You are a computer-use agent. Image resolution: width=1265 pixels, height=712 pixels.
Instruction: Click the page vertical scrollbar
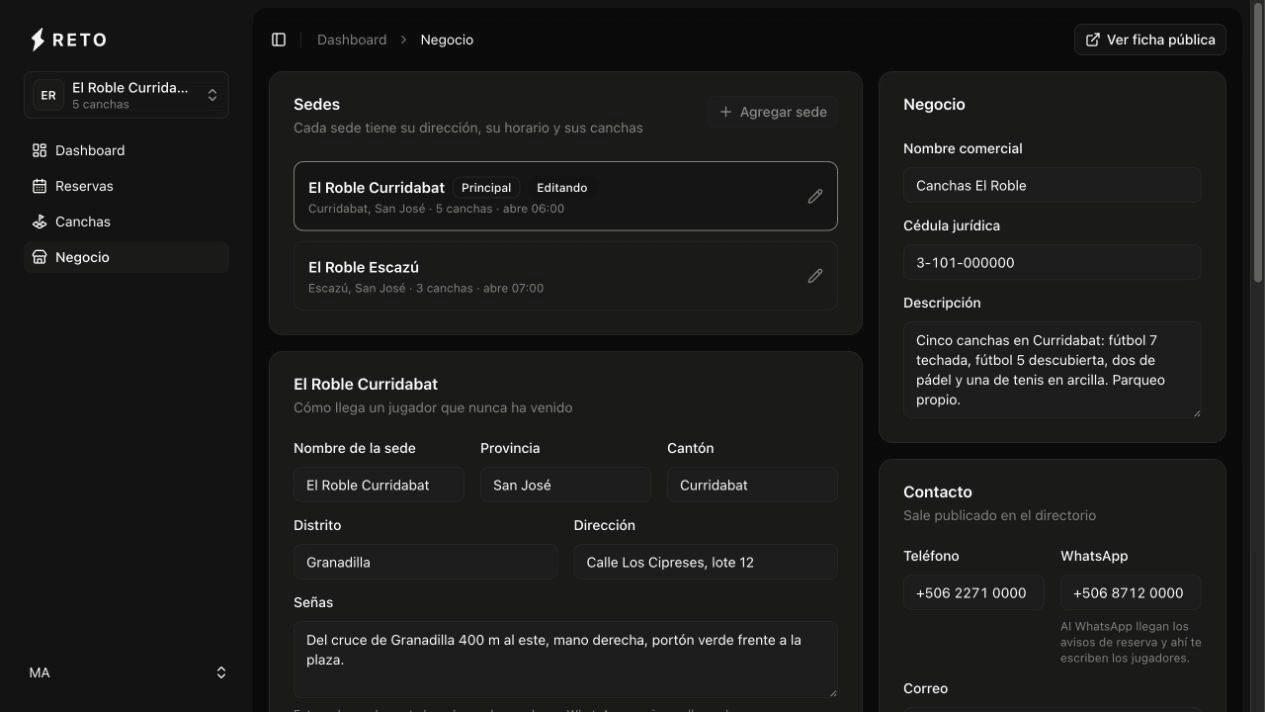[x=1257, y=145]
